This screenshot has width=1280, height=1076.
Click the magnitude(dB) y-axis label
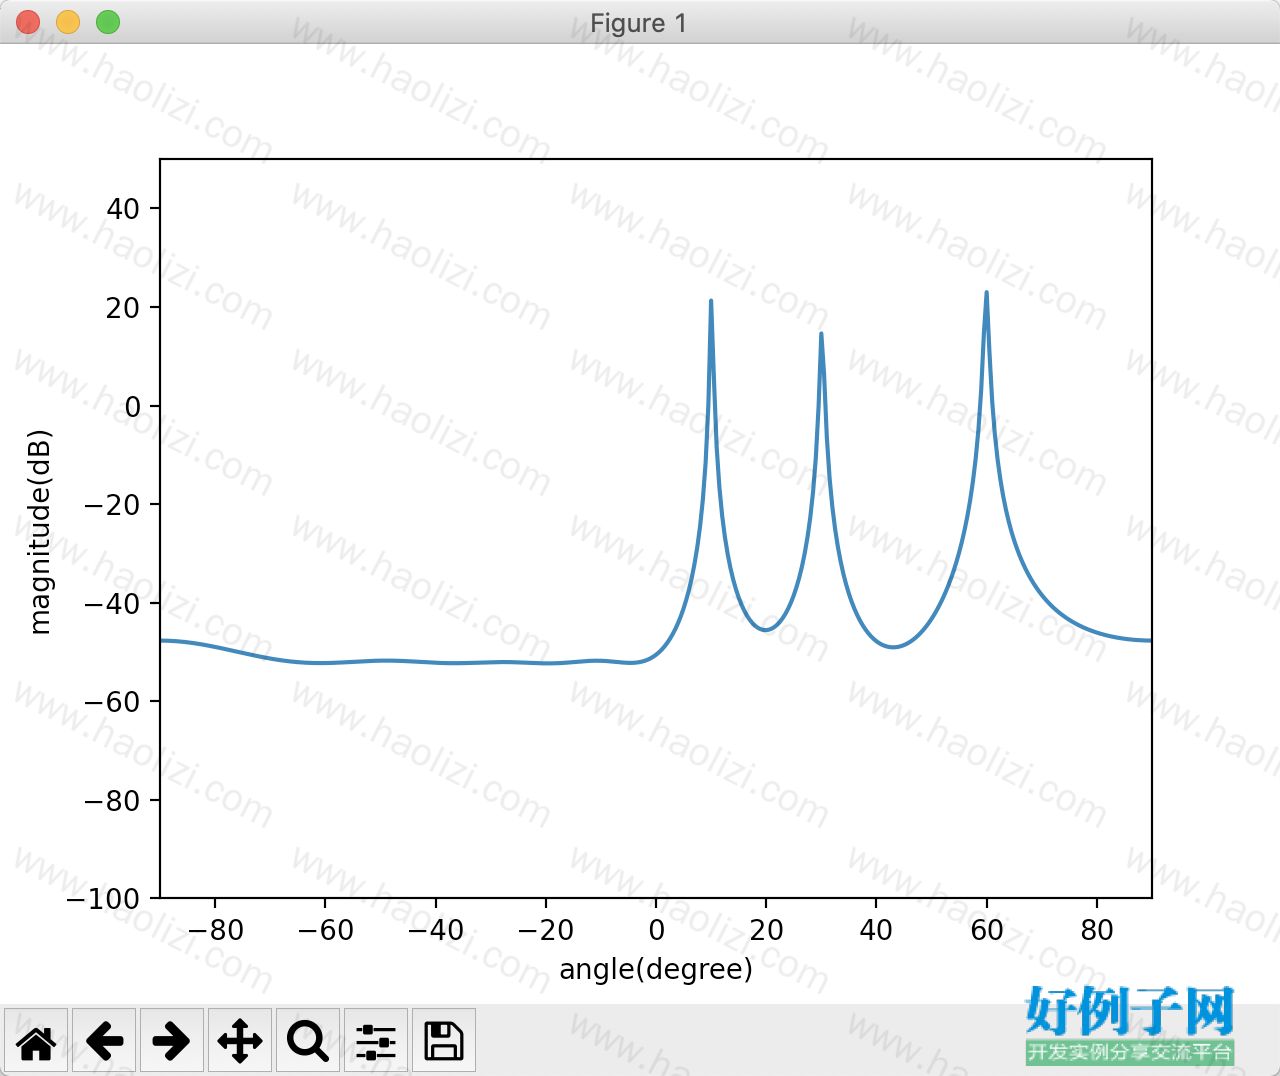[40, 532]
